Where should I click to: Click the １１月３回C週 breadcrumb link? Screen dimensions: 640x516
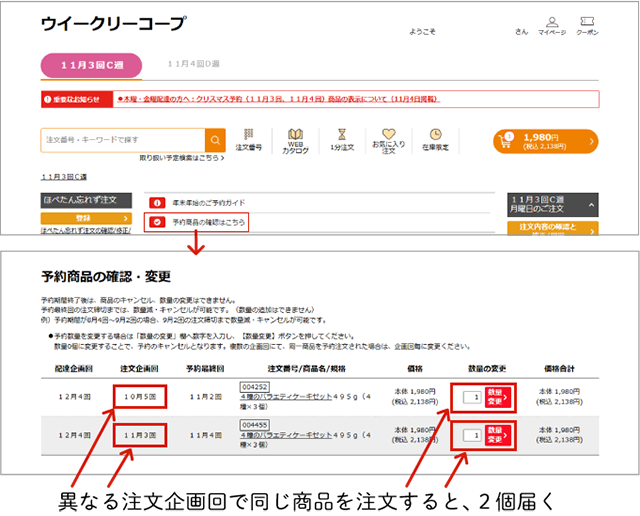64,177
